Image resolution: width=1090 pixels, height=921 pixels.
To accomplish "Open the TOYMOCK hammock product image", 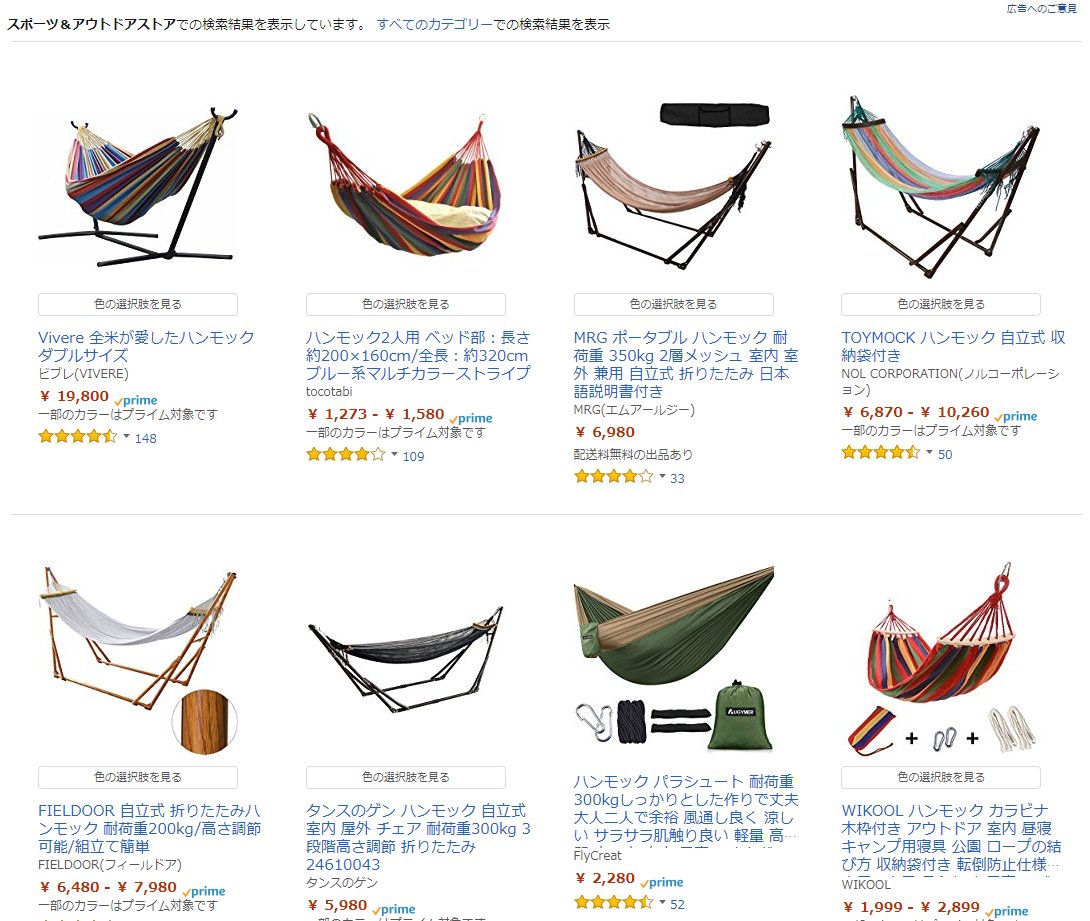I will 941,186.
